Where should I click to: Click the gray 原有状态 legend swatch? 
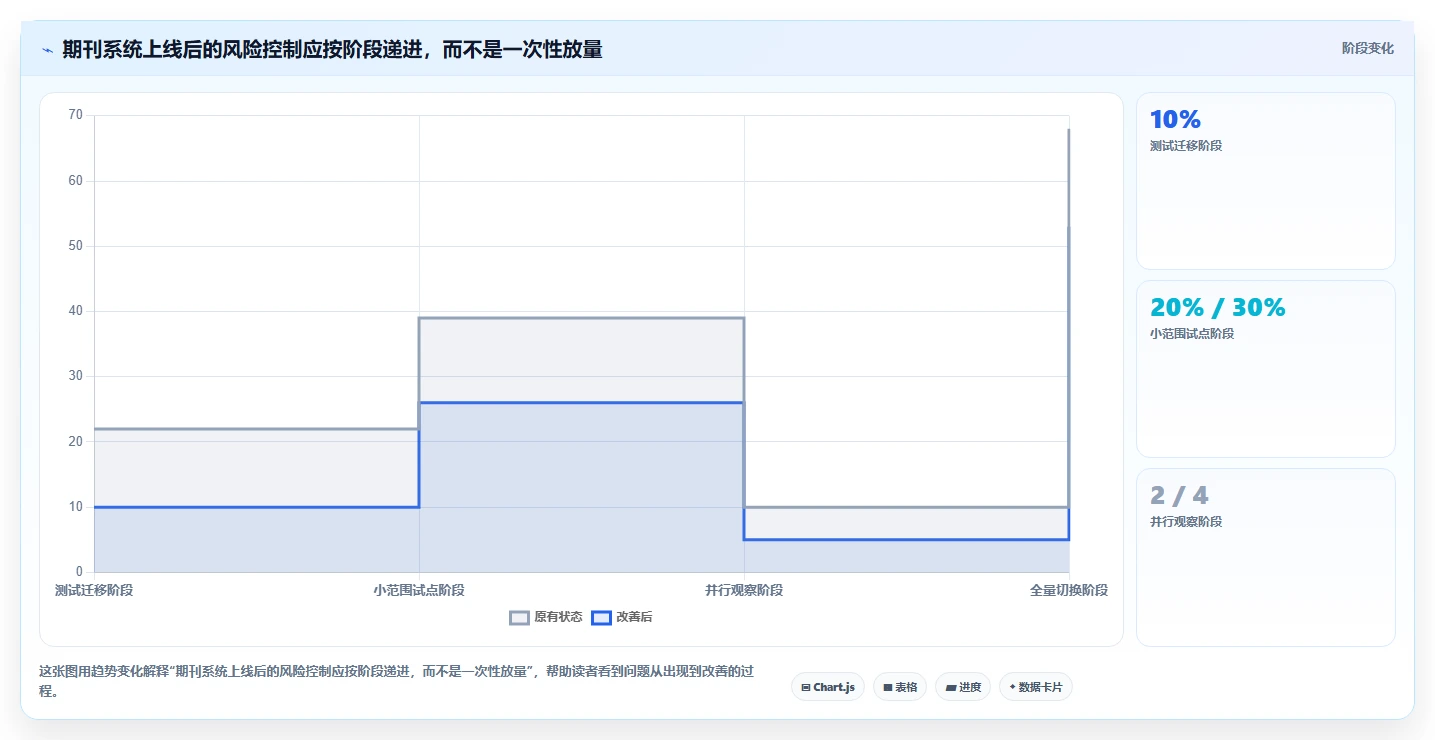(x=519, y=617)
